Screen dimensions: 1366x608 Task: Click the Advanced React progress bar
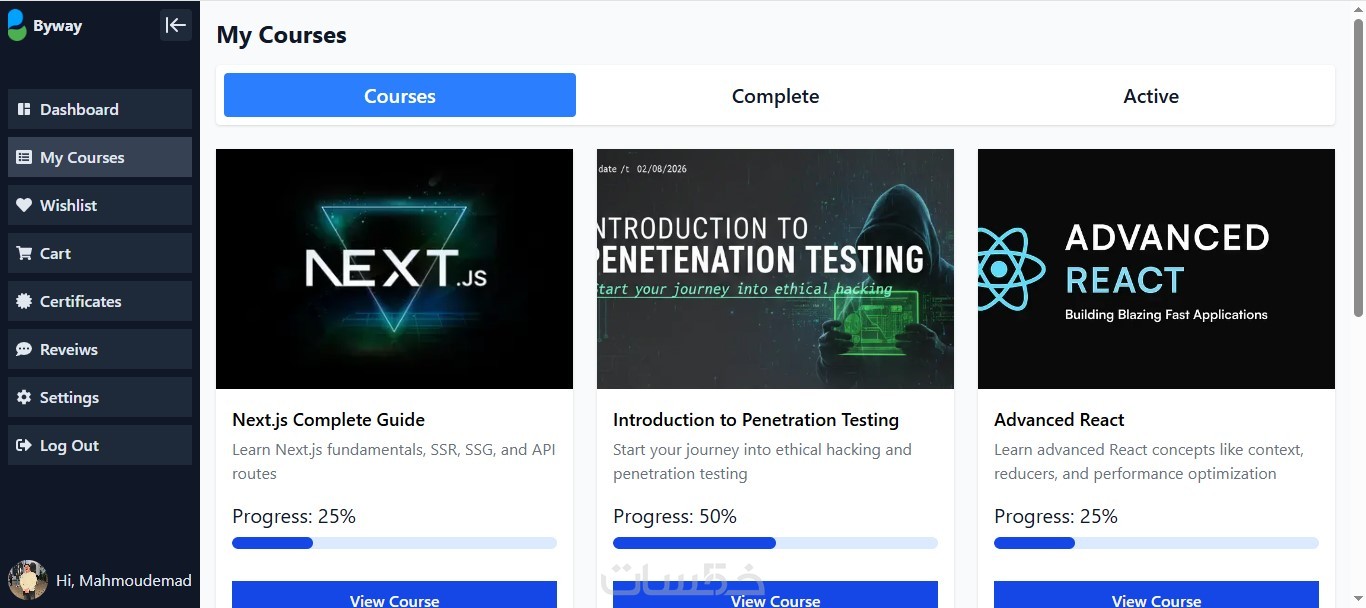tap(1156, 543)
